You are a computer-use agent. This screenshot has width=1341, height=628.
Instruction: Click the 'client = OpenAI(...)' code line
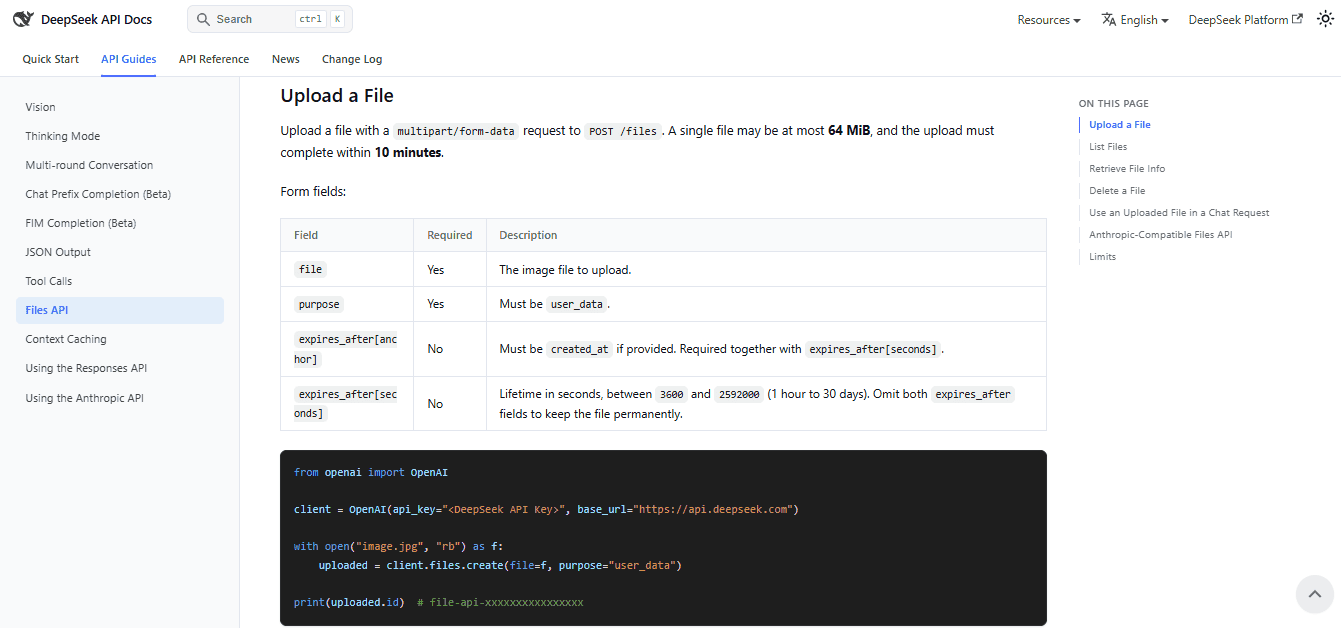click(x=546, y=509)
